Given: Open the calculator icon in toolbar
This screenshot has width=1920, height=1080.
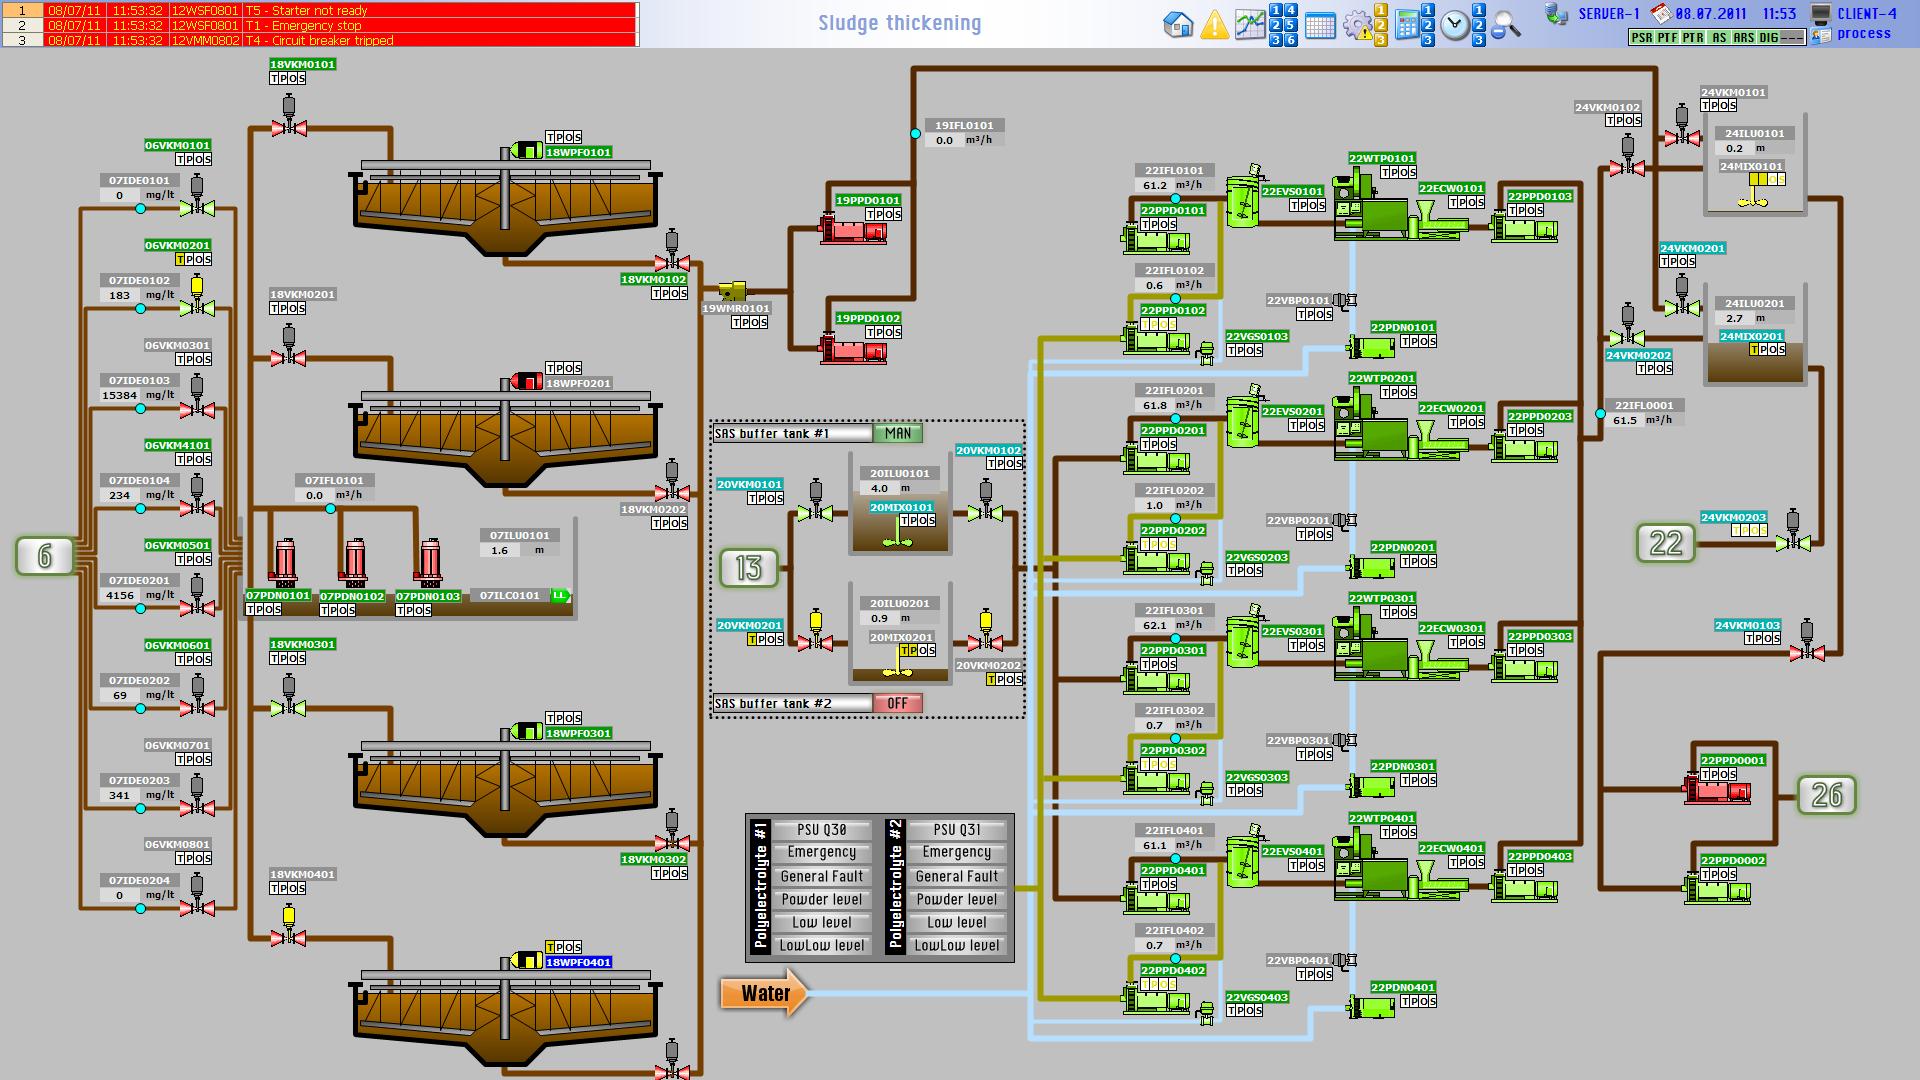Looking at the screenshot, I should (1407, 24).
